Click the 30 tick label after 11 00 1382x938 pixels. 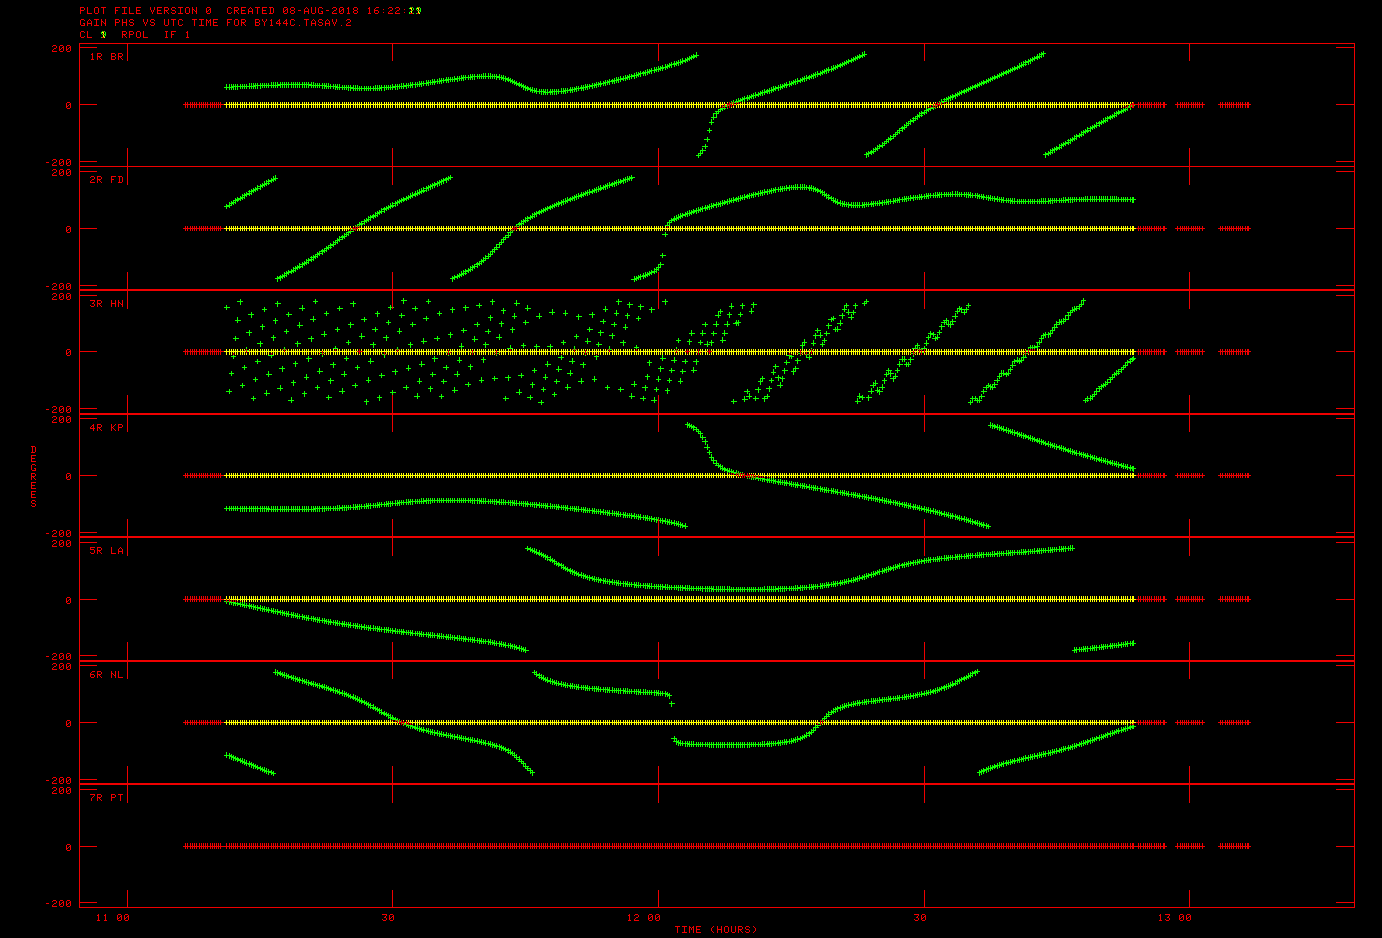(388, 917)
